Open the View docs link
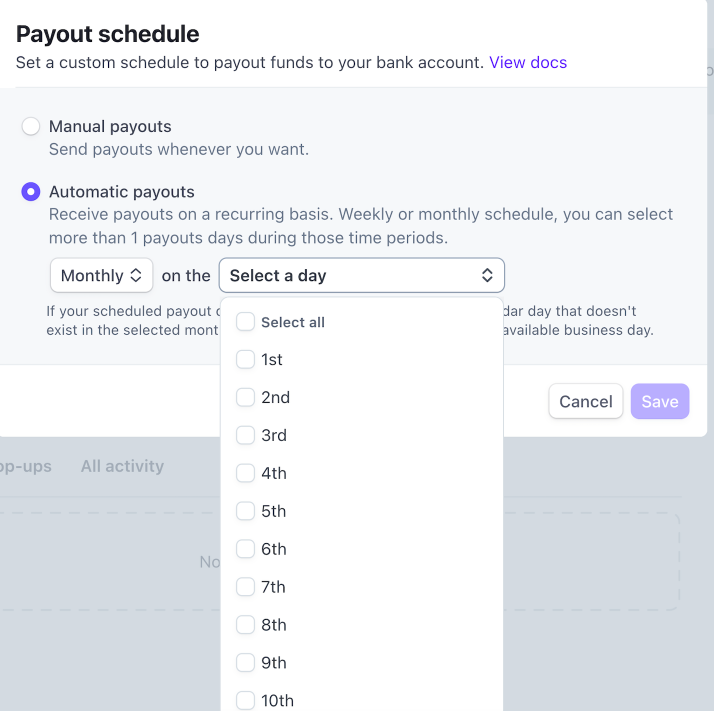The image size is (714, 711). pyautogui.click(x=528, y=62)
